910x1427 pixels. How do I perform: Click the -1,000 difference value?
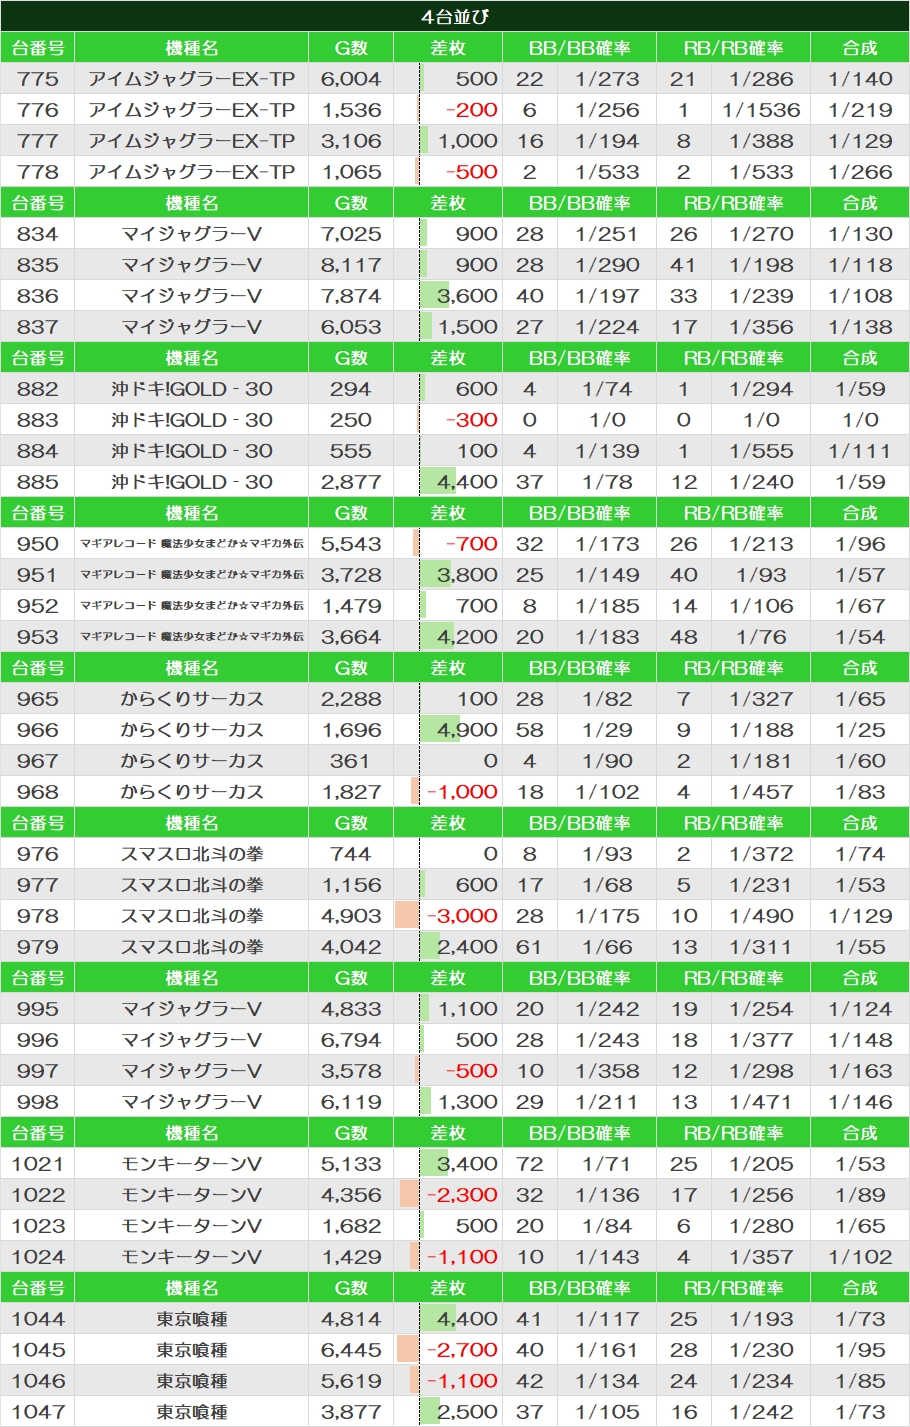462,792
